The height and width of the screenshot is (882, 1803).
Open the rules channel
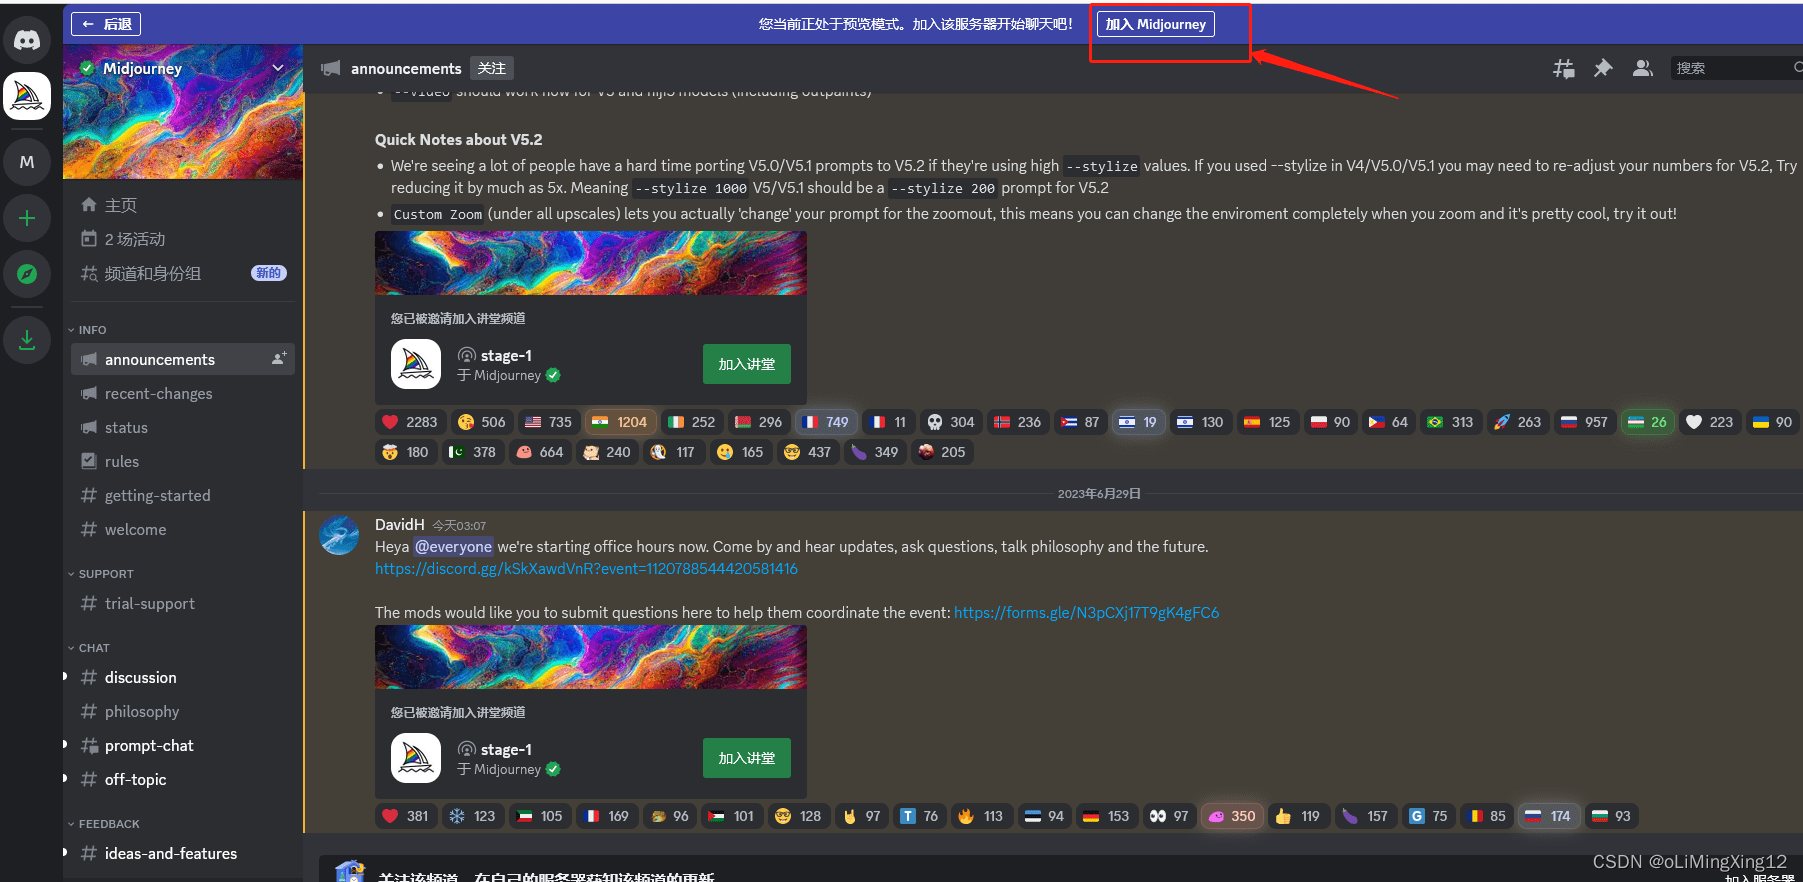point(183,461)
